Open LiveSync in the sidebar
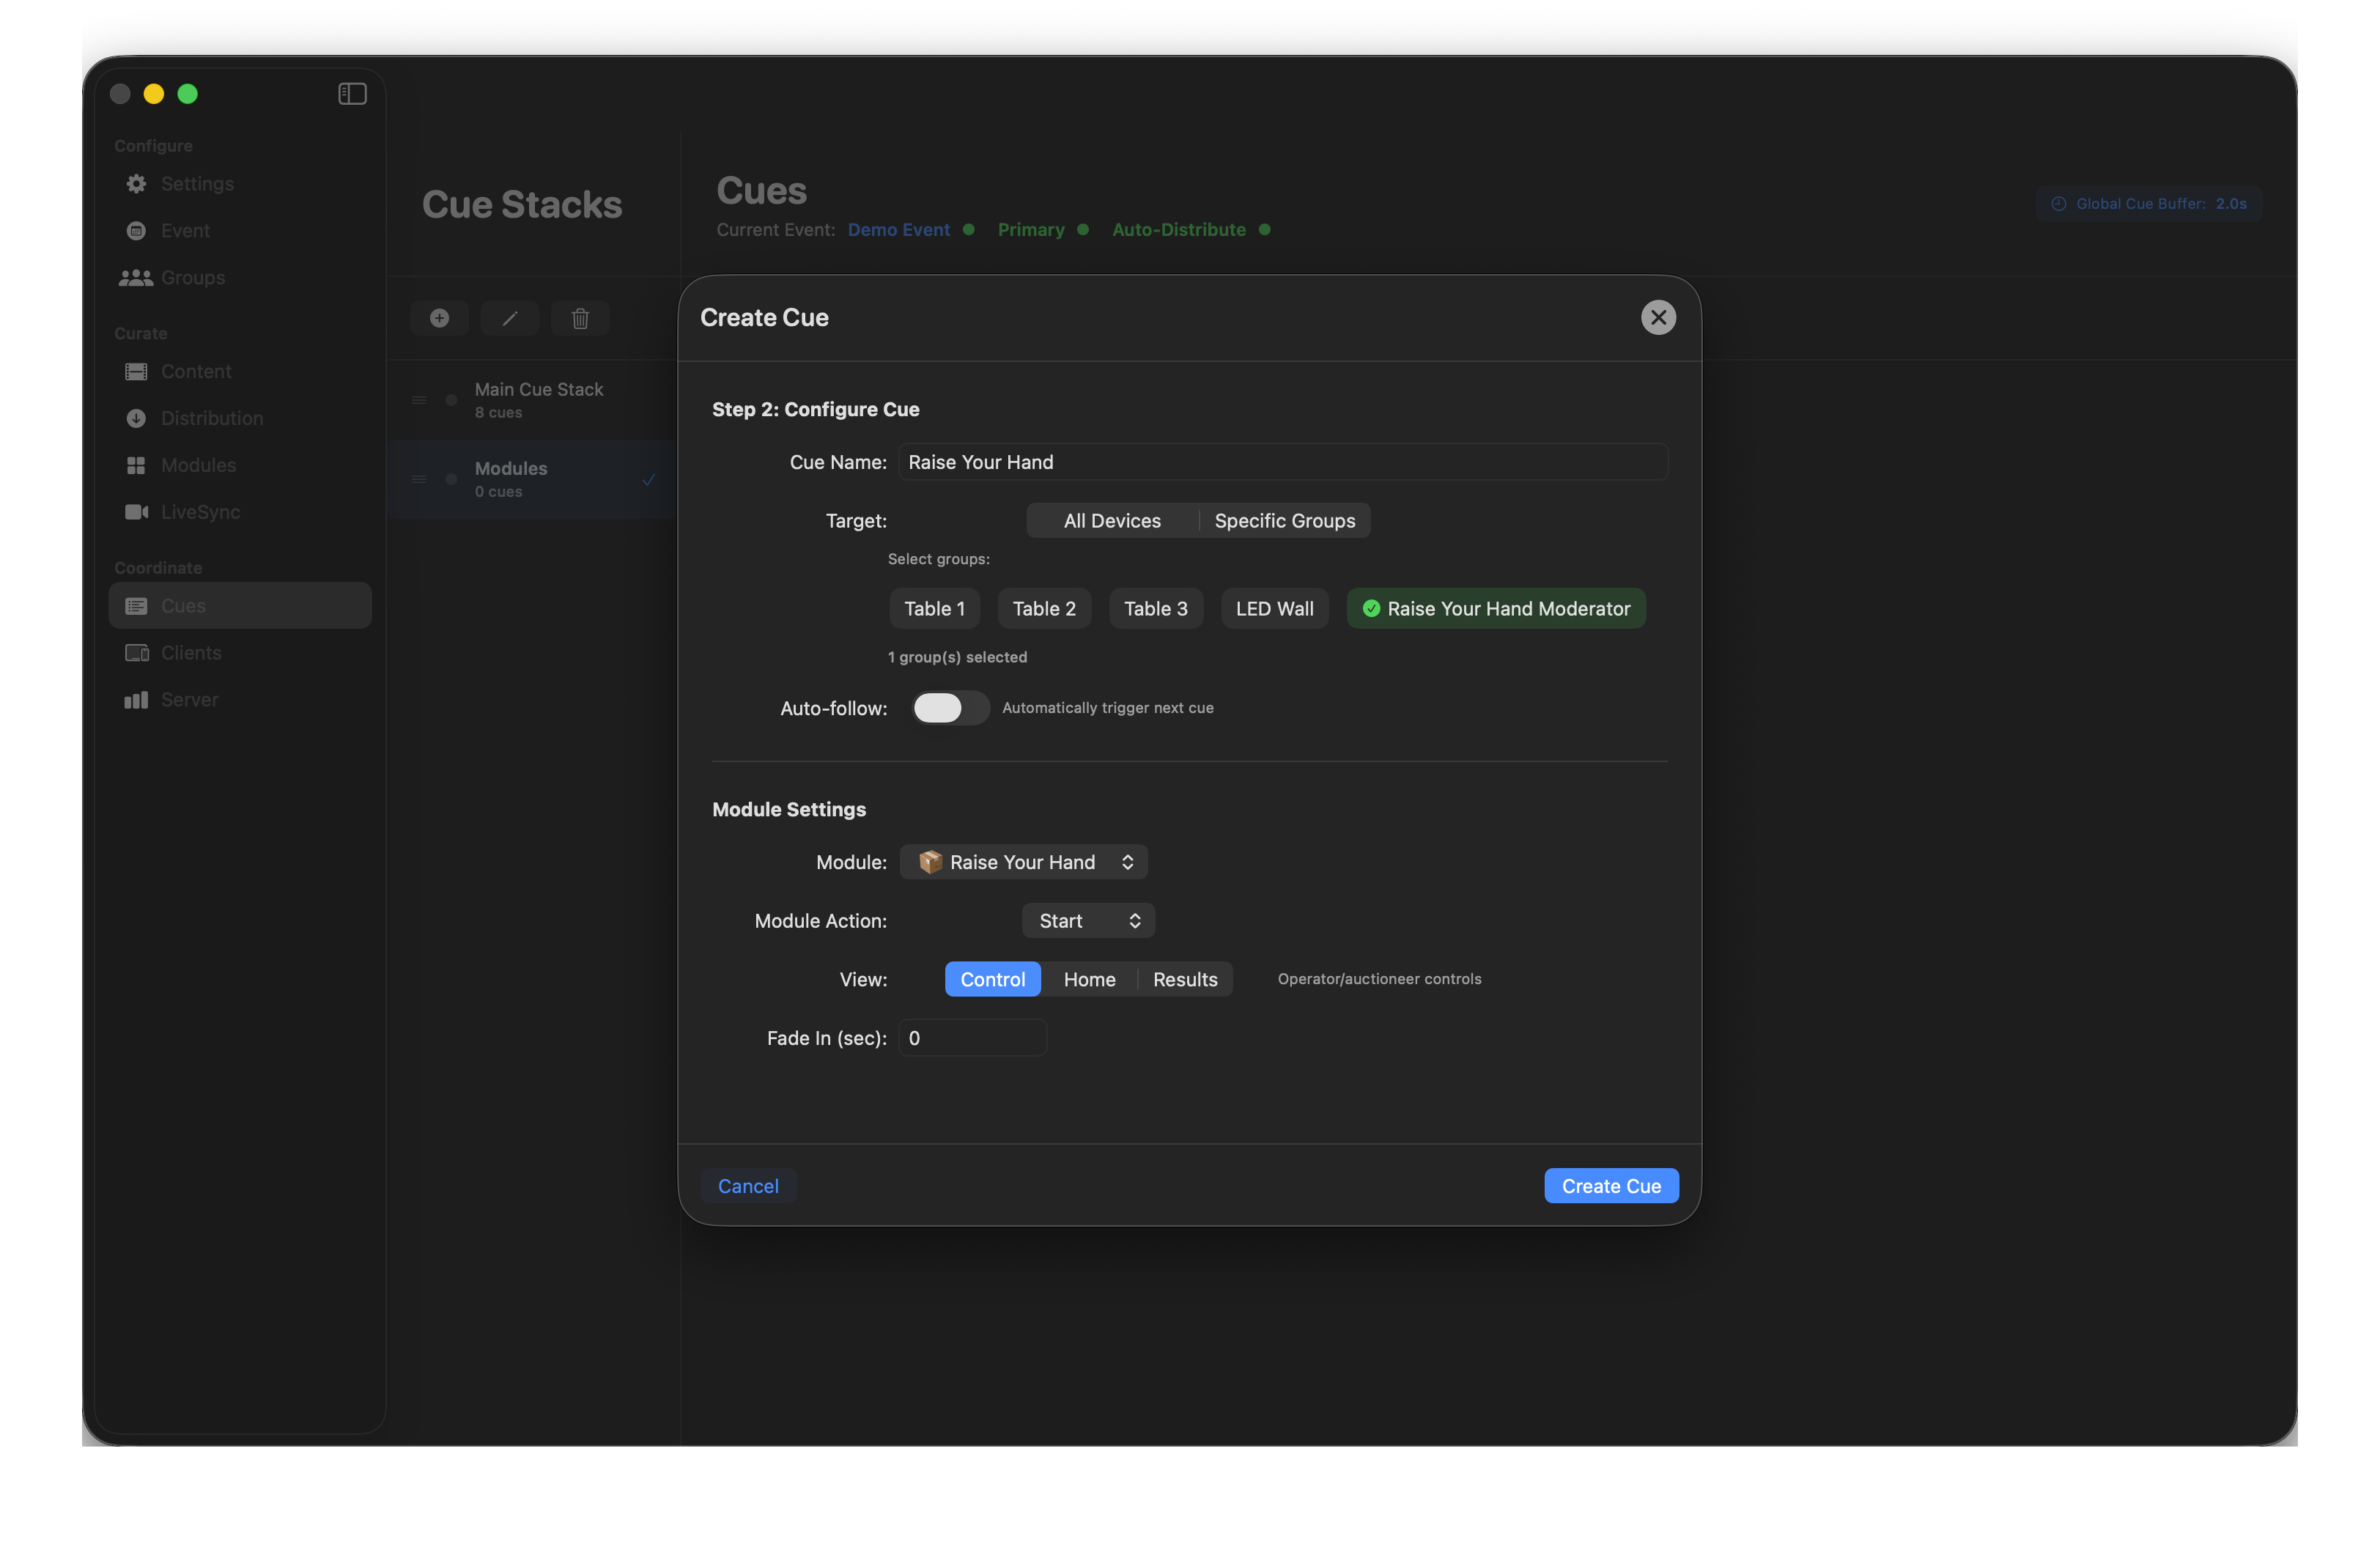Image resolution: width=2380 pixels, height=1555 pixels. point(240,512)
